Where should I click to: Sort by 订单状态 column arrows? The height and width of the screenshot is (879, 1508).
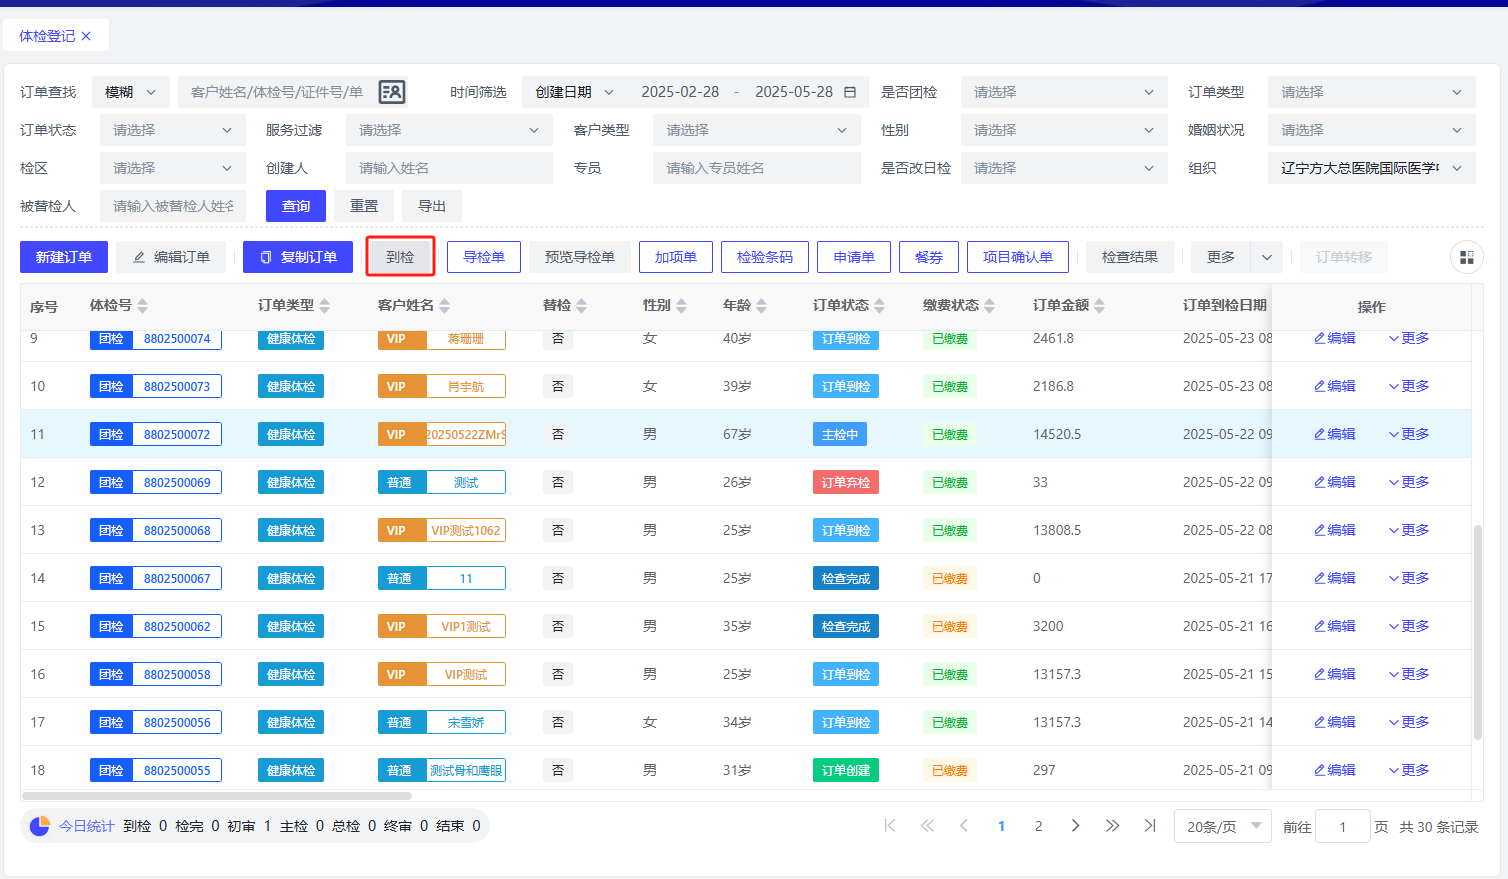tap(879, 306)
